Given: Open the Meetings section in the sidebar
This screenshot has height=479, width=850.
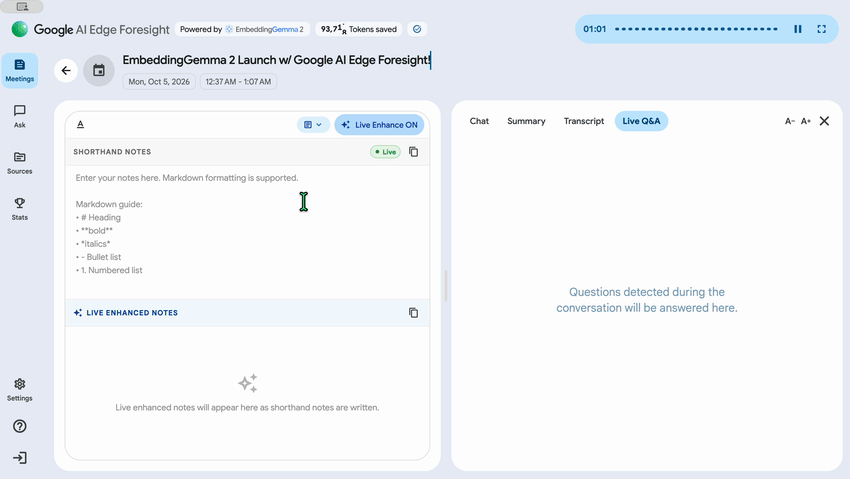Looking at the screenshot, I should [x=20, y=70].
